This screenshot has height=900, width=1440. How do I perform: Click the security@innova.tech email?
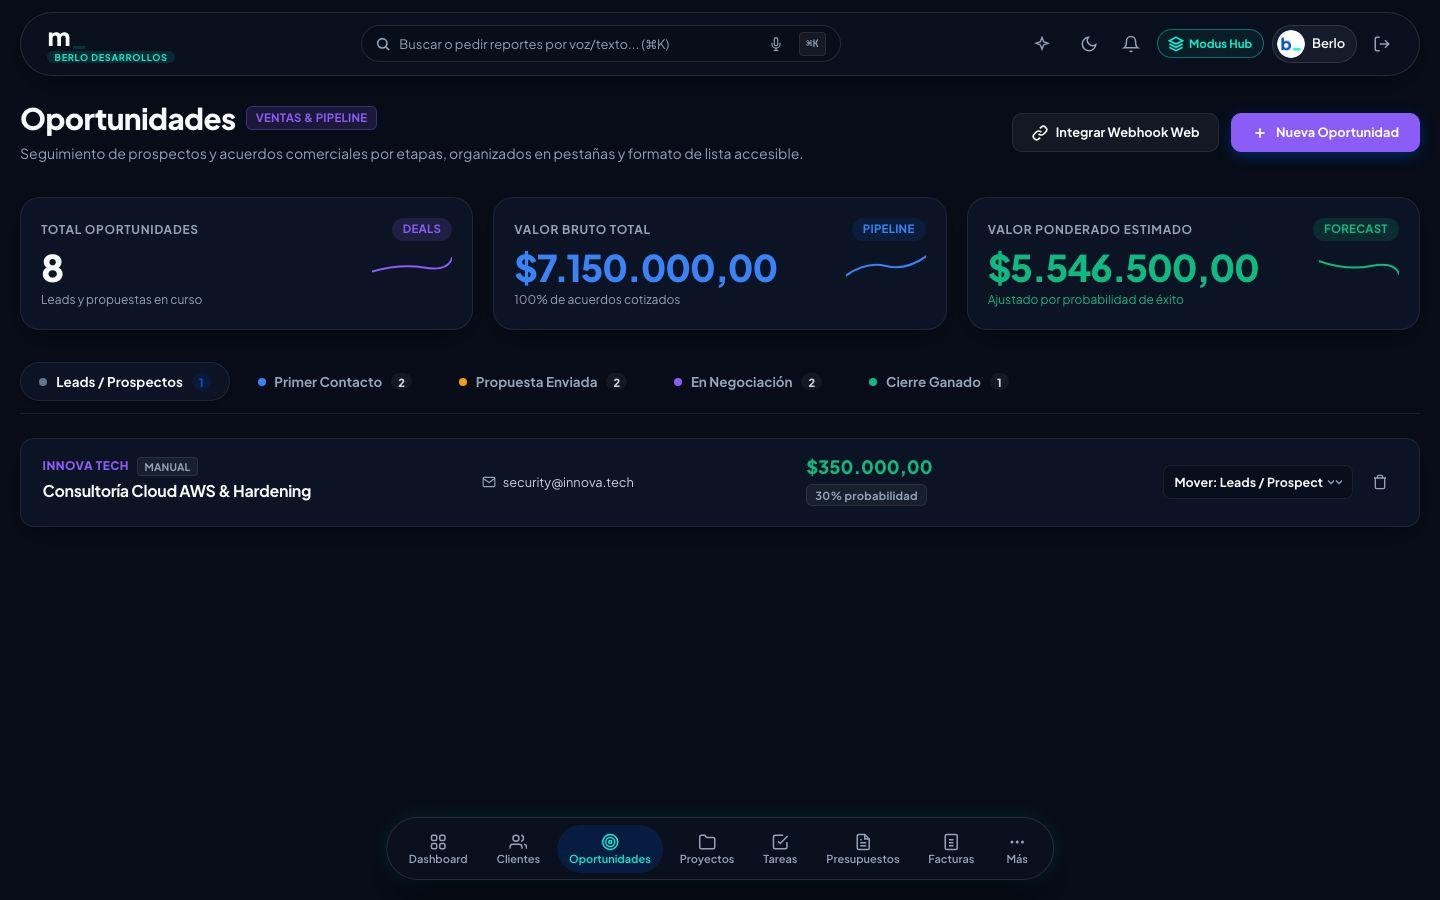[x=568, y=482]
